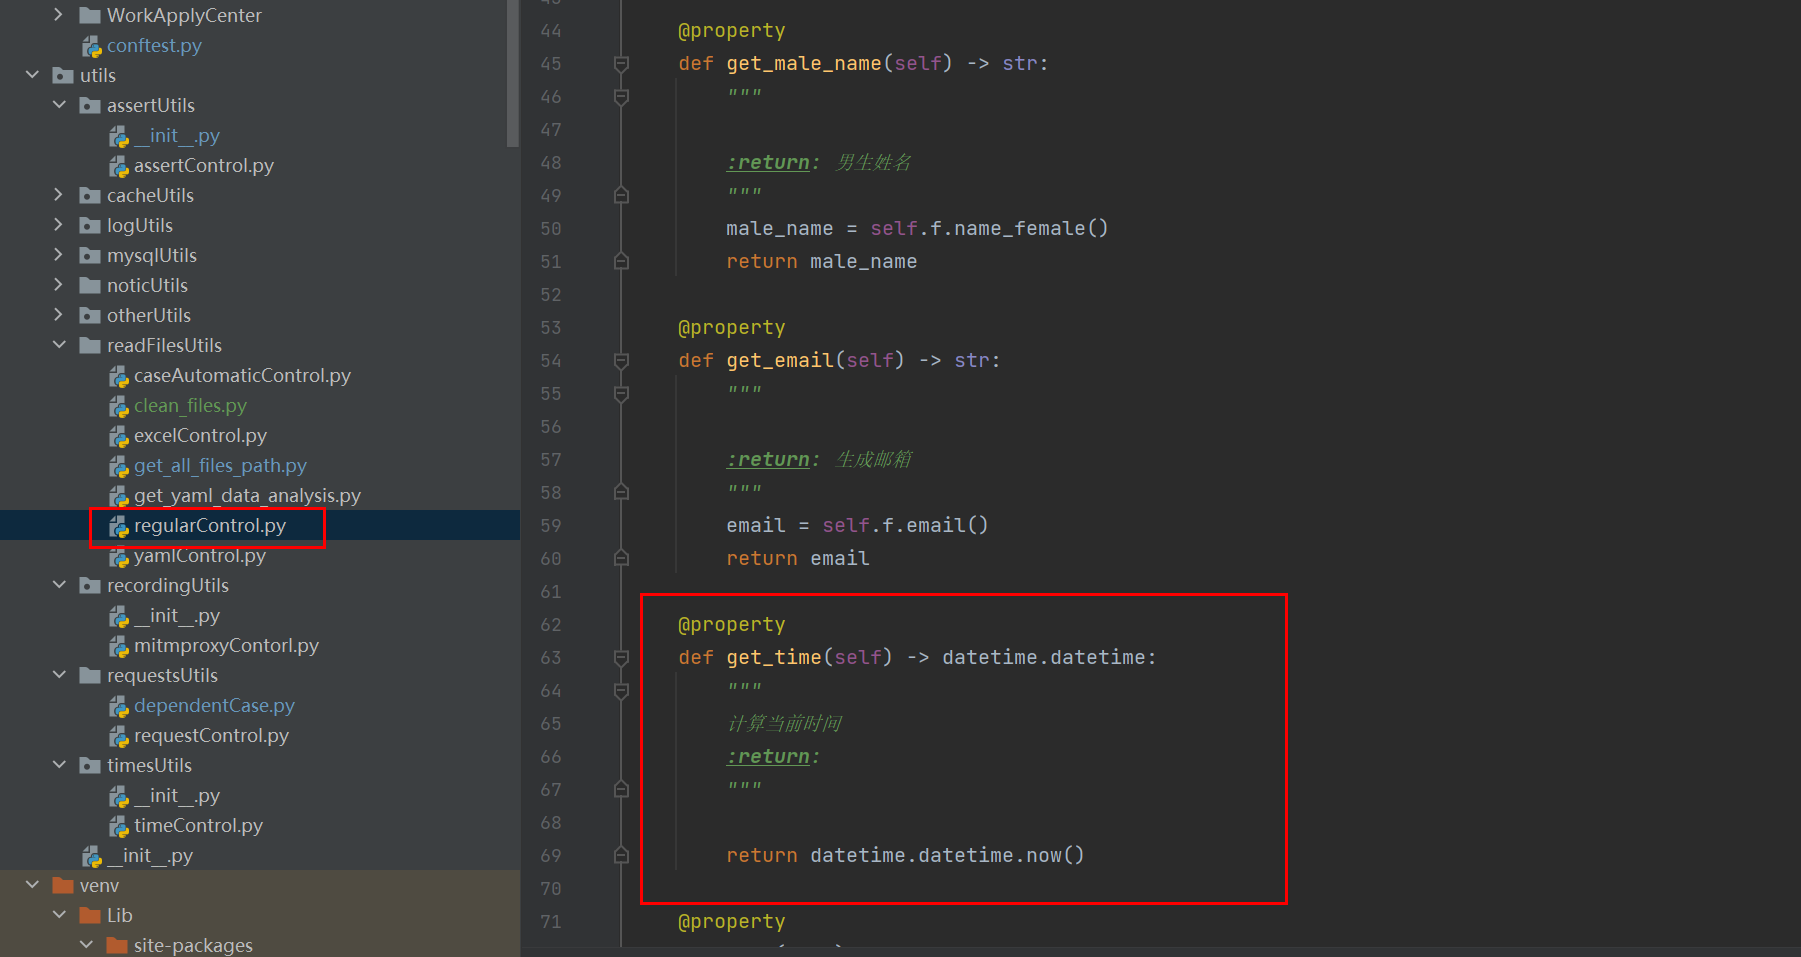The width and height of the screenshot is (1801, 957).
Task: Collapse the assertUtils folder
Action: click(59, 105)
